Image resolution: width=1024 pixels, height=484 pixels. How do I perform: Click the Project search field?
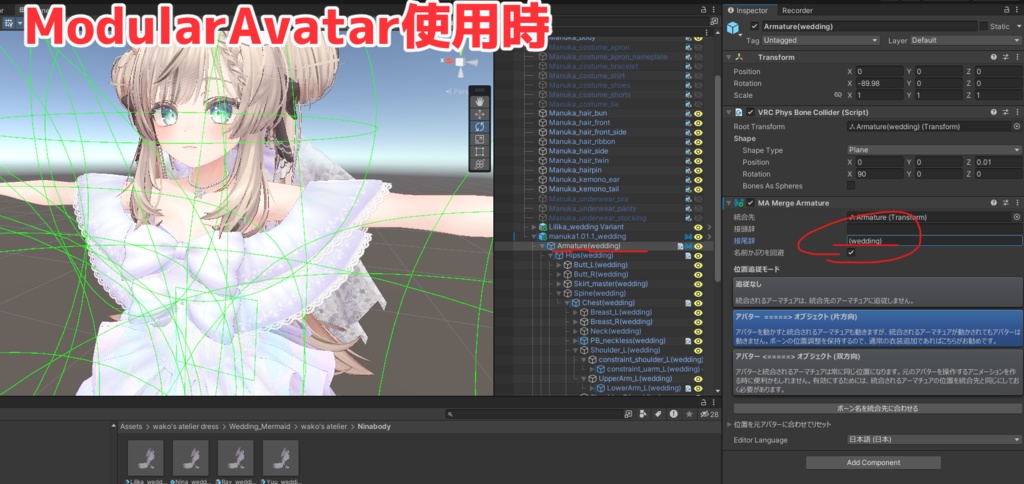tap(534, 414)
